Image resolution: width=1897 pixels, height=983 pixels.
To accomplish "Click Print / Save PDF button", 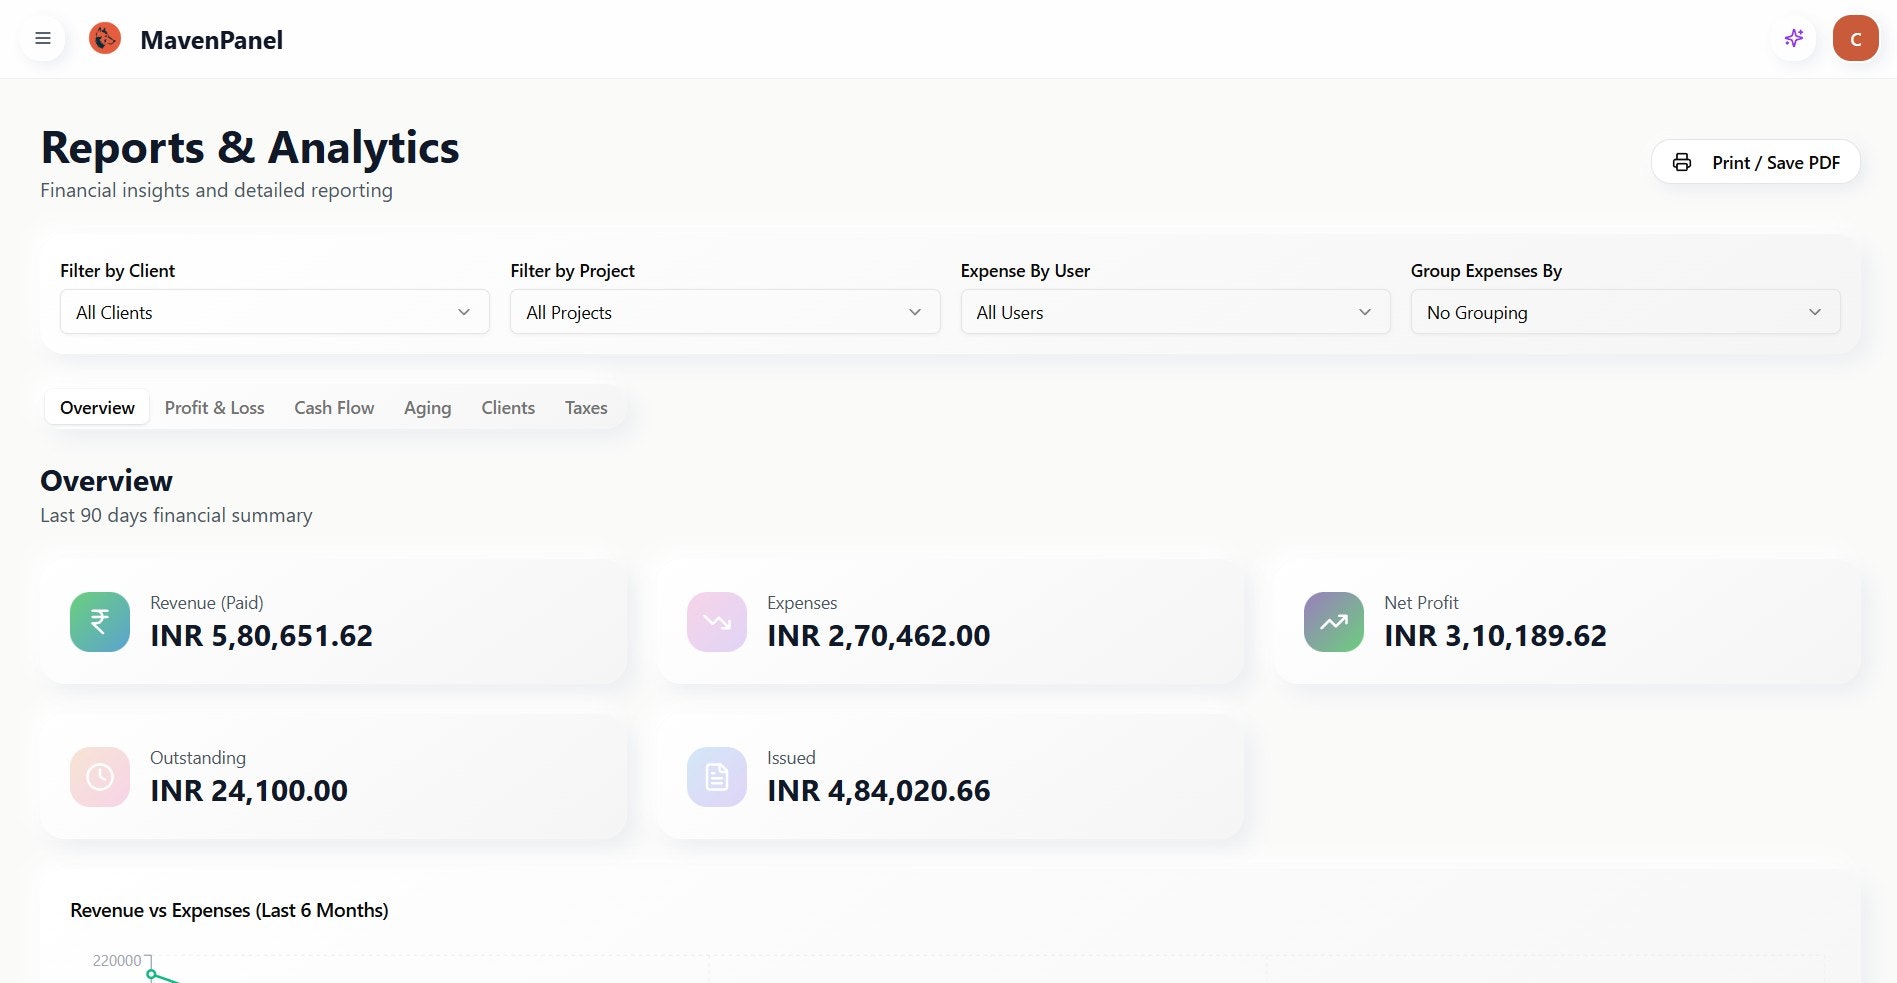I will pos(1755,162).
